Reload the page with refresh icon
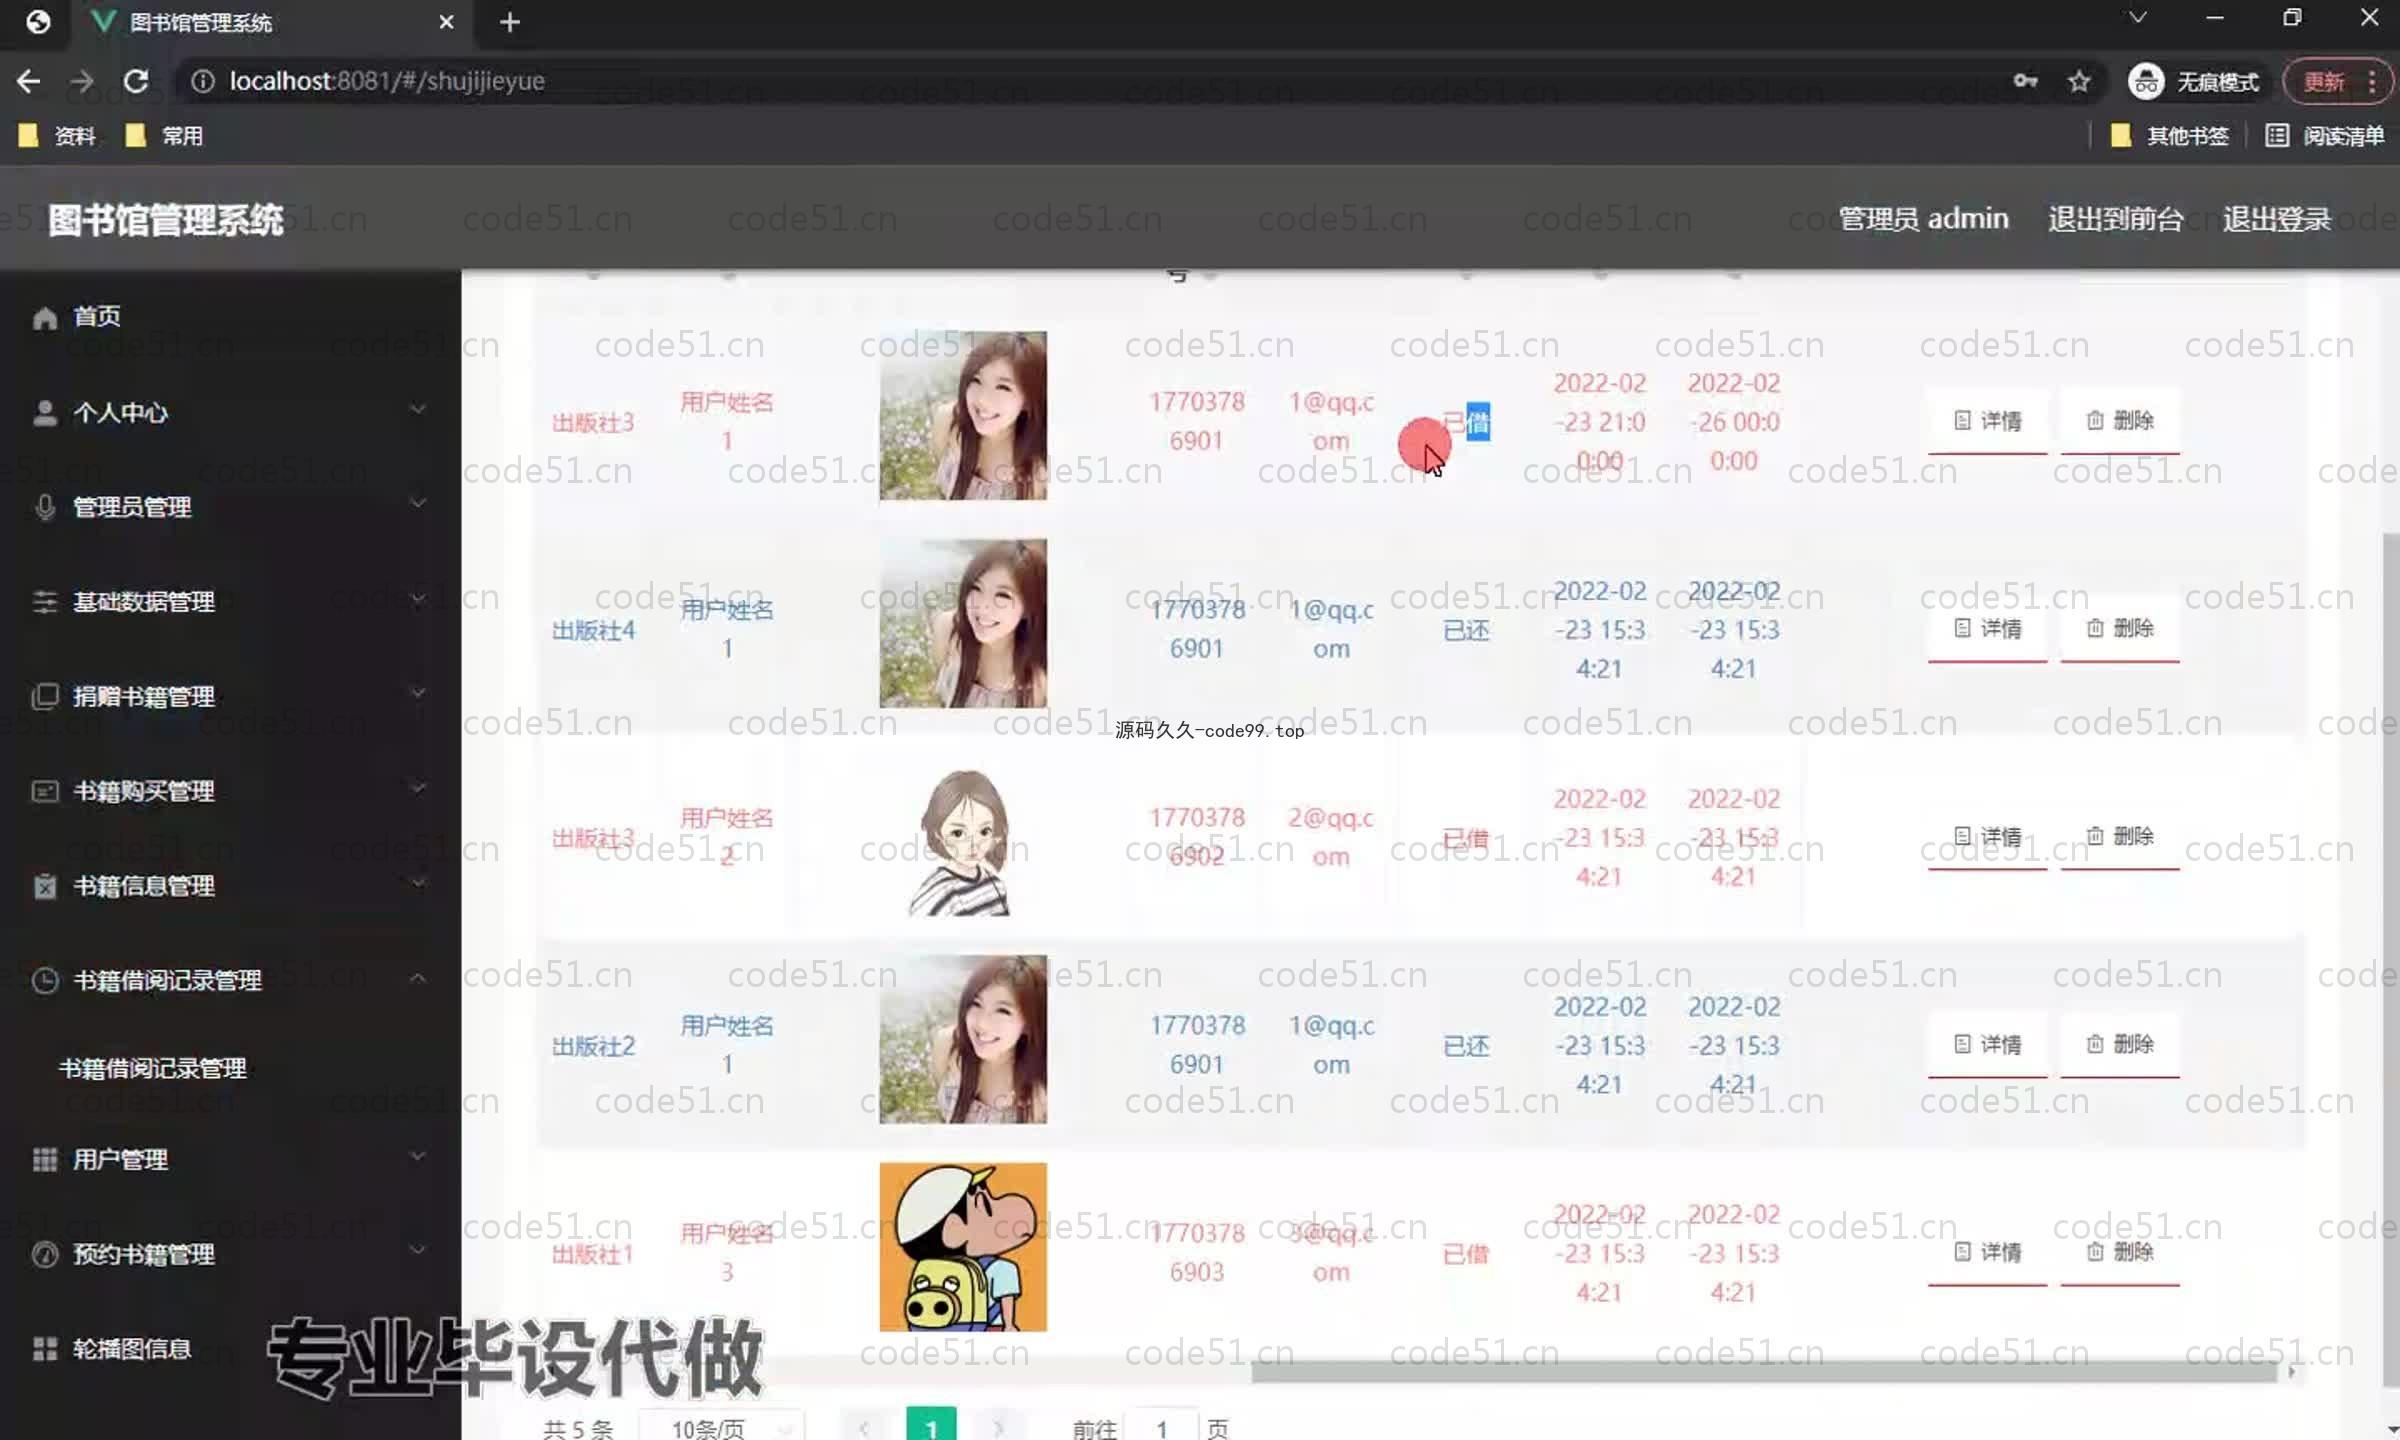This screenshot has width=2400, height=1440. (136, 81)
